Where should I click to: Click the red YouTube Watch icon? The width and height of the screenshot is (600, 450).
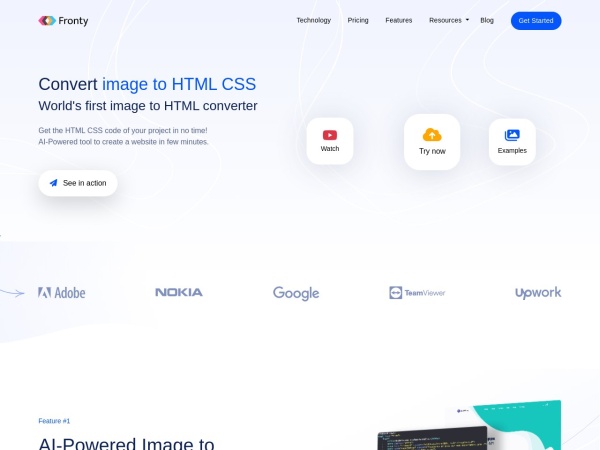pos(330,135)
